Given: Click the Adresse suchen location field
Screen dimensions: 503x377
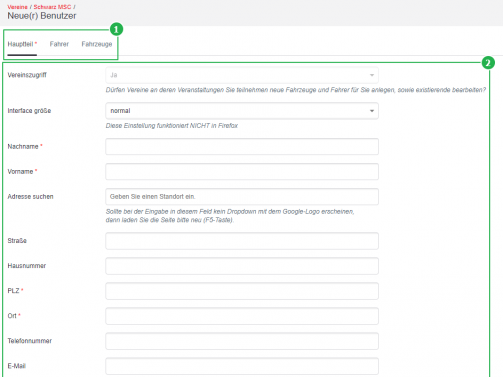Looking at the screenshot, I should 242,197.
